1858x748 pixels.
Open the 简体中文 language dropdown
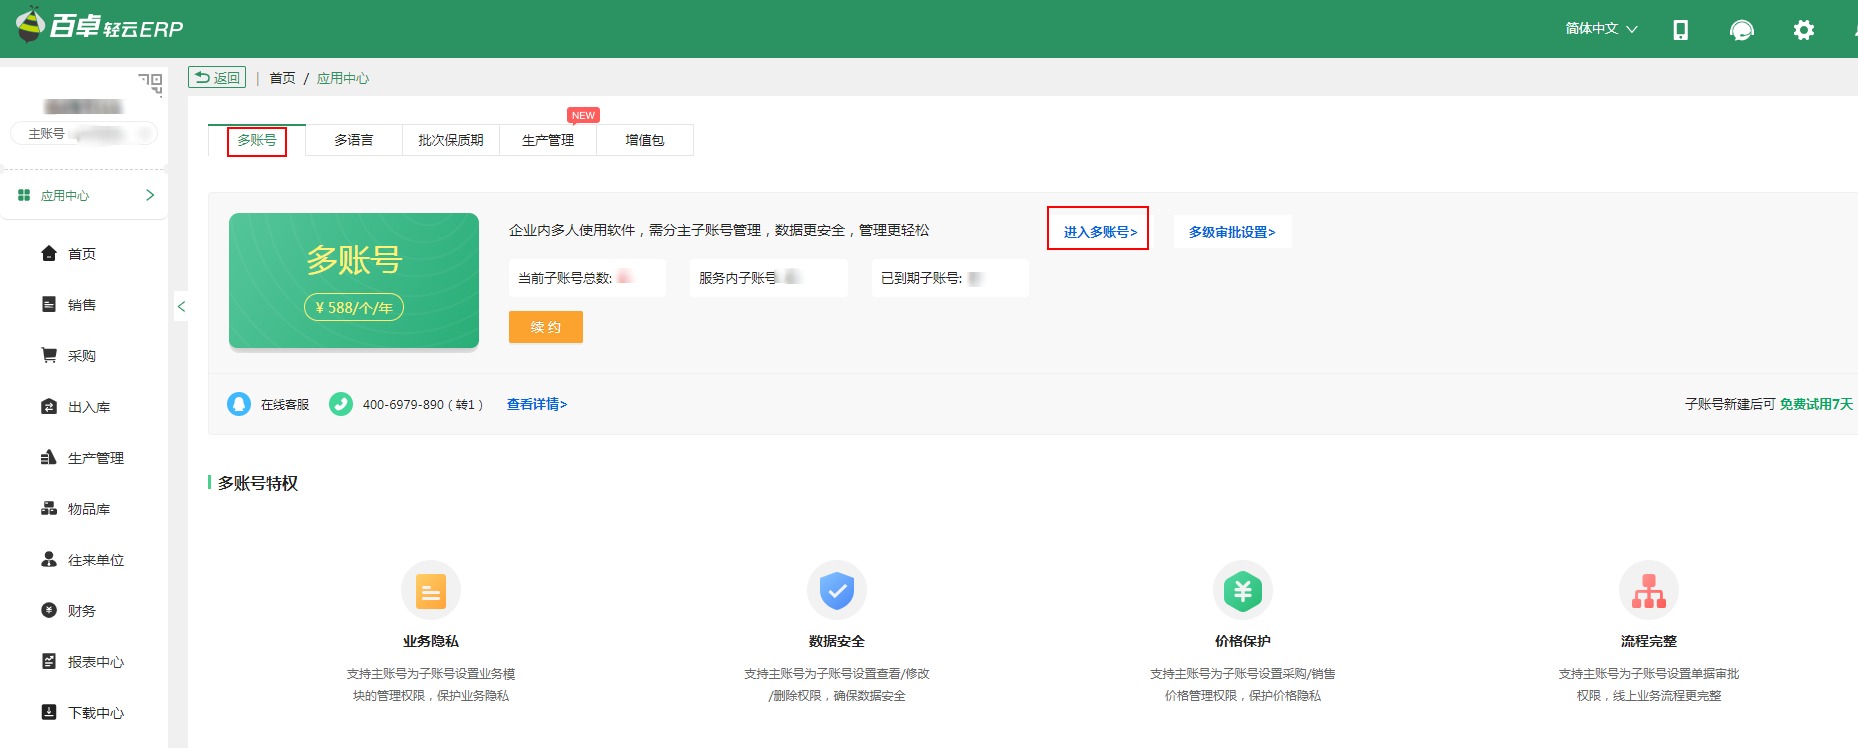click(x=1600, y=29)
